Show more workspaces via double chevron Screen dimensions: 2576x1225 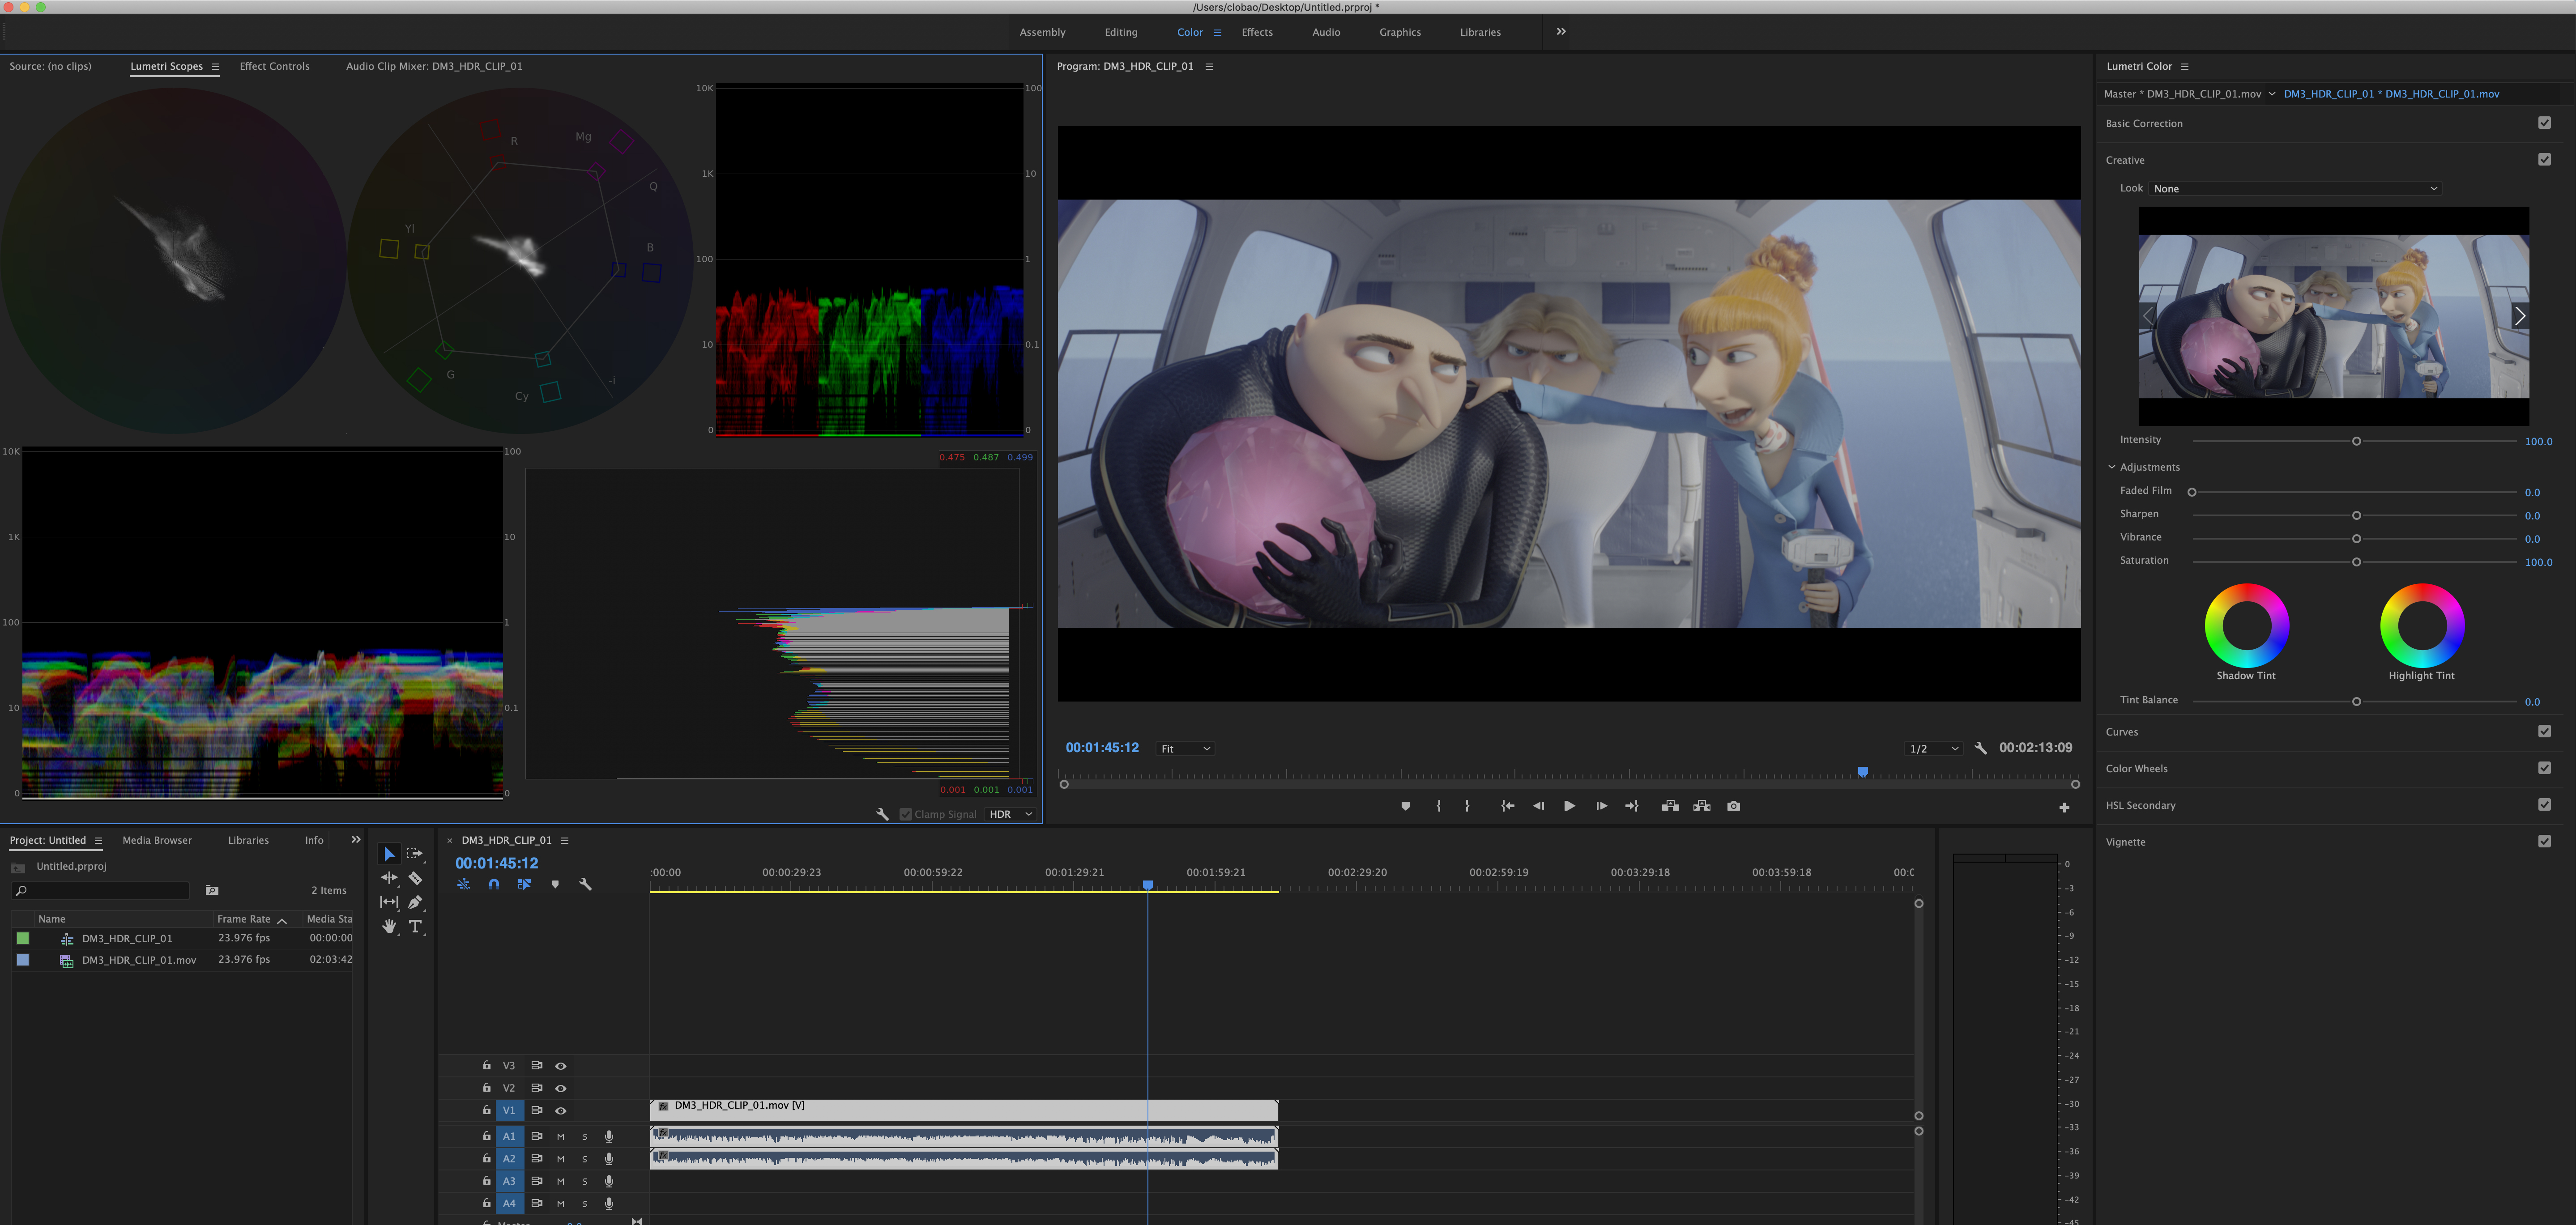coord(1561,32)
